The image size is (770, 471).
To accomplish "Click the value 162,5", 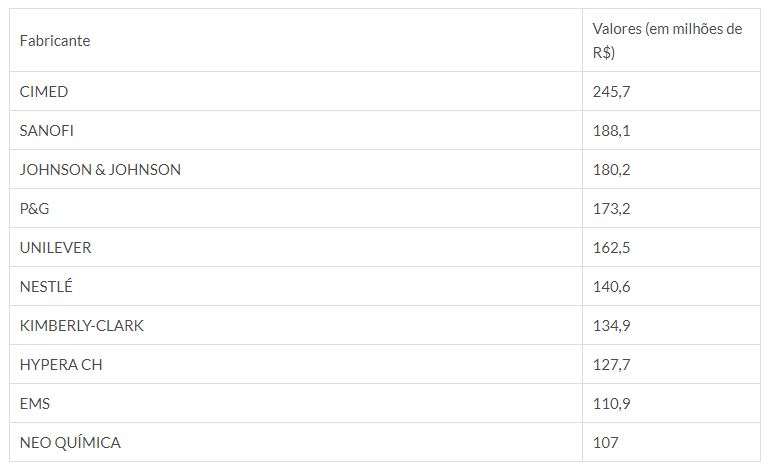I will pos(611,248).
